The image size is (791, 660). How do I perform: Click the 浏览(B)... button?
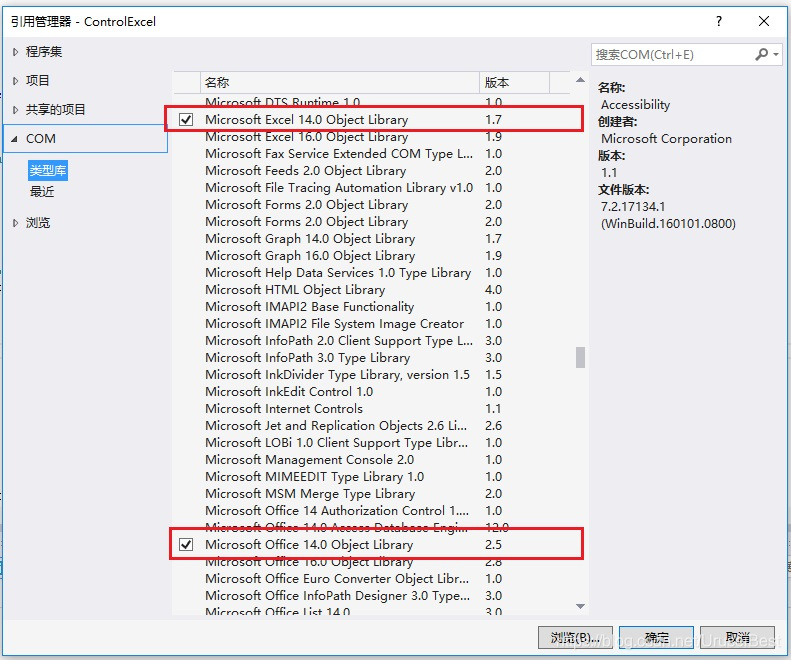(x=575, y=637)
